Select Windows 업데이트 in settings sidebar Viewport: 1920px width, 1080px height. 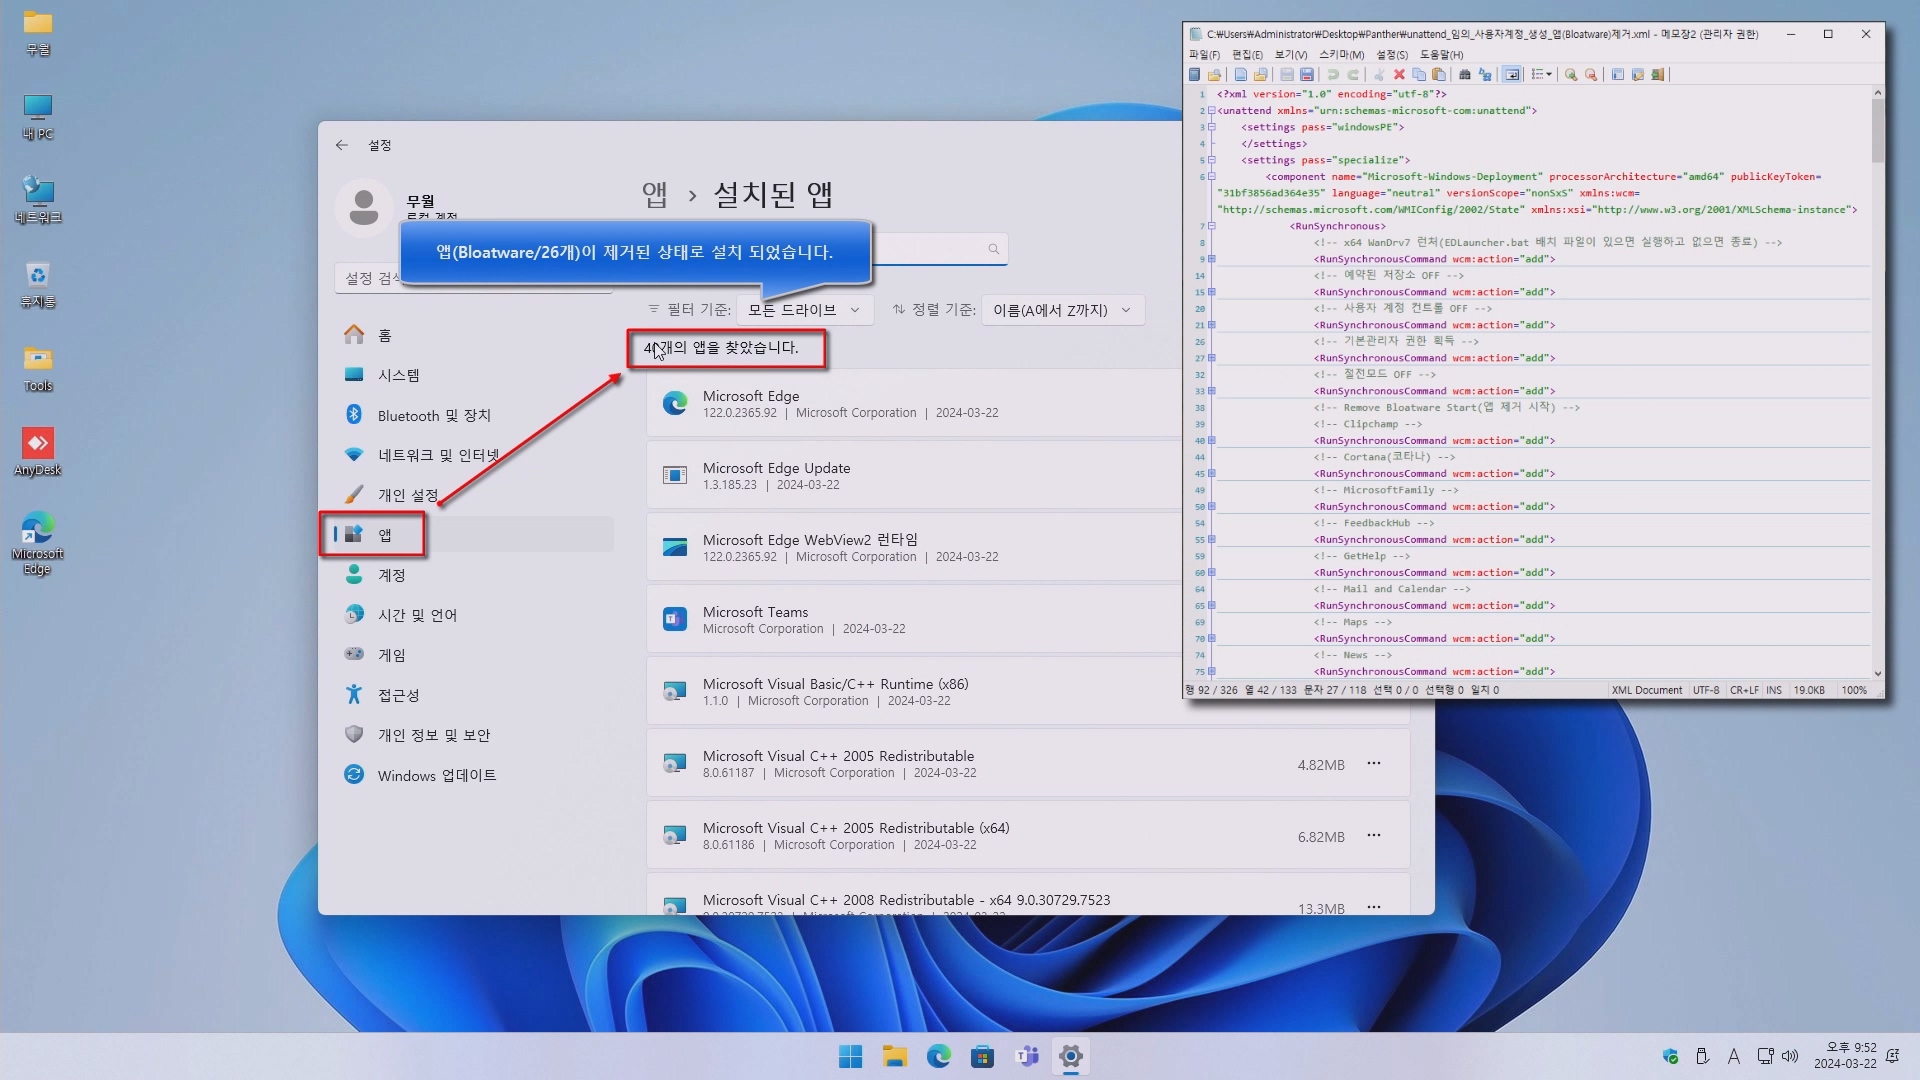[x=436, y=775]
